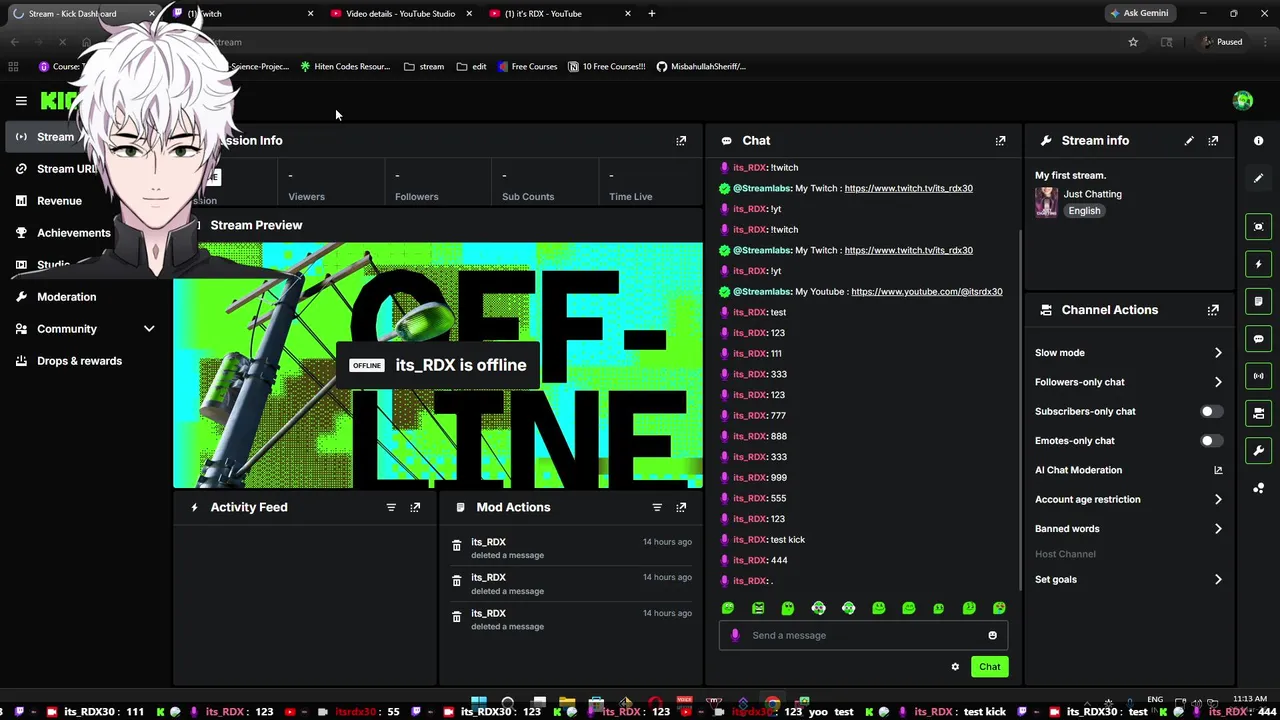Click the offline Stream Preview image

[438, 365]
